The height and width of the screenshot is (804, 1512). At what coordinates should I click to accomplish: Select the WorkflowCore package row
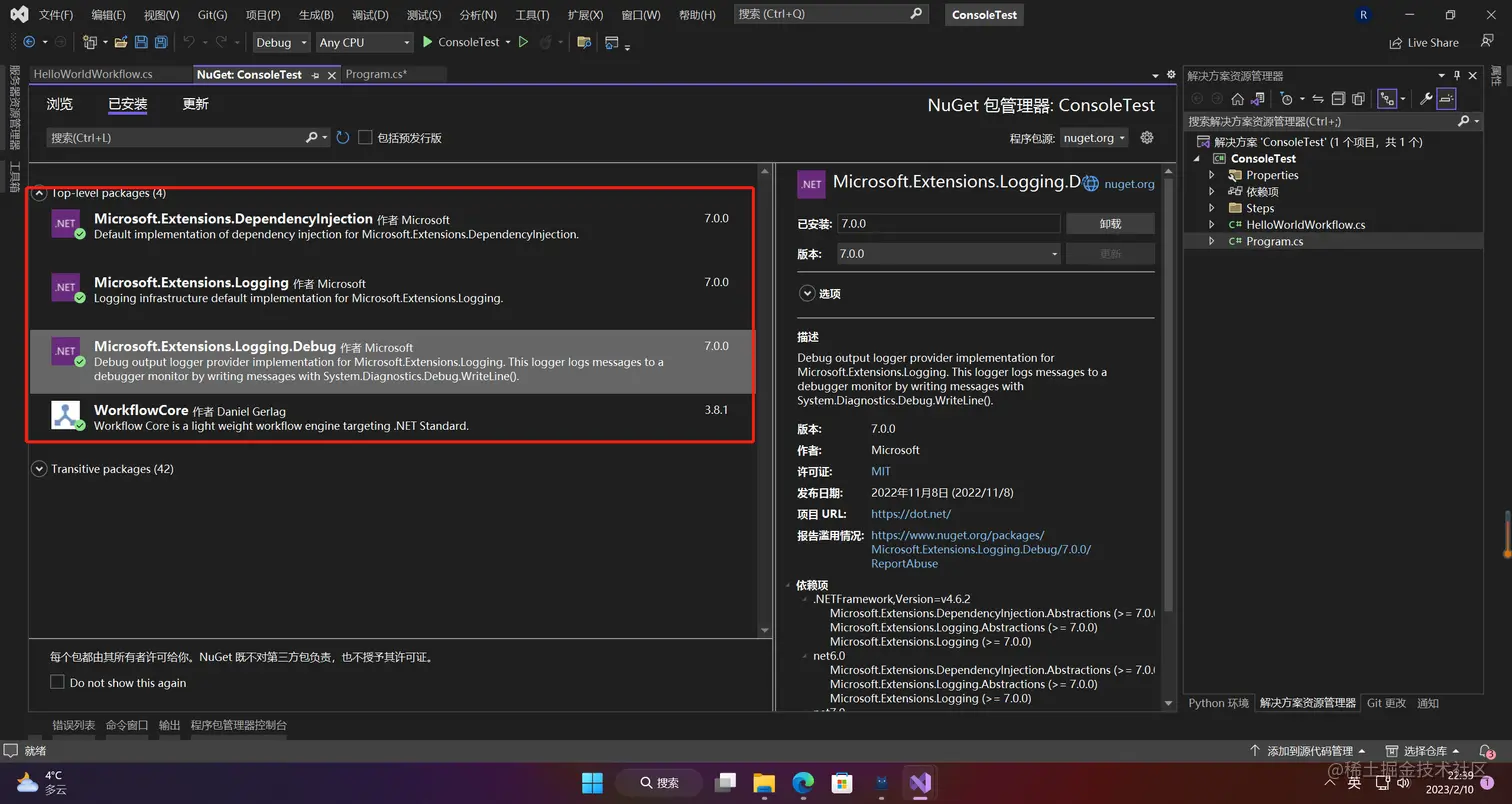pyautogui.click(x=392, y=417)
